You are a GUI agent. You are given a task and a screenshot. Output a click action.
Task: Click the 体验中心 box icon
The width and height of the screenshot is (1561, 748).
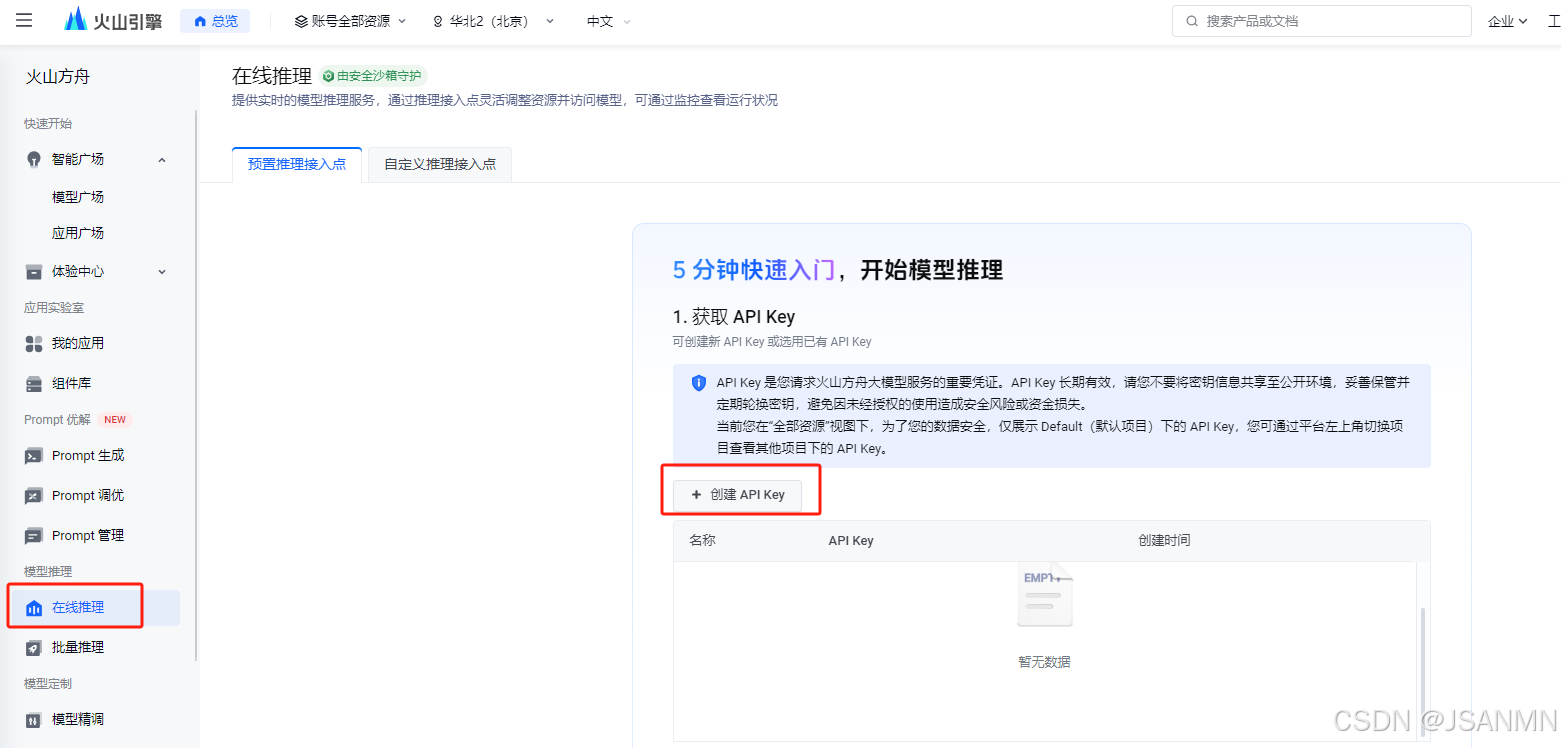tap(34, 271)
